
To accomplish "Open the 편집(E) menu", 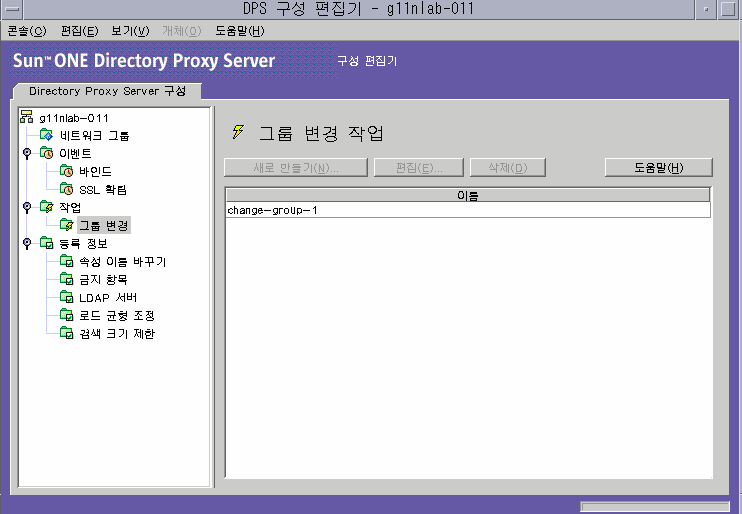I will pos(80,31).
